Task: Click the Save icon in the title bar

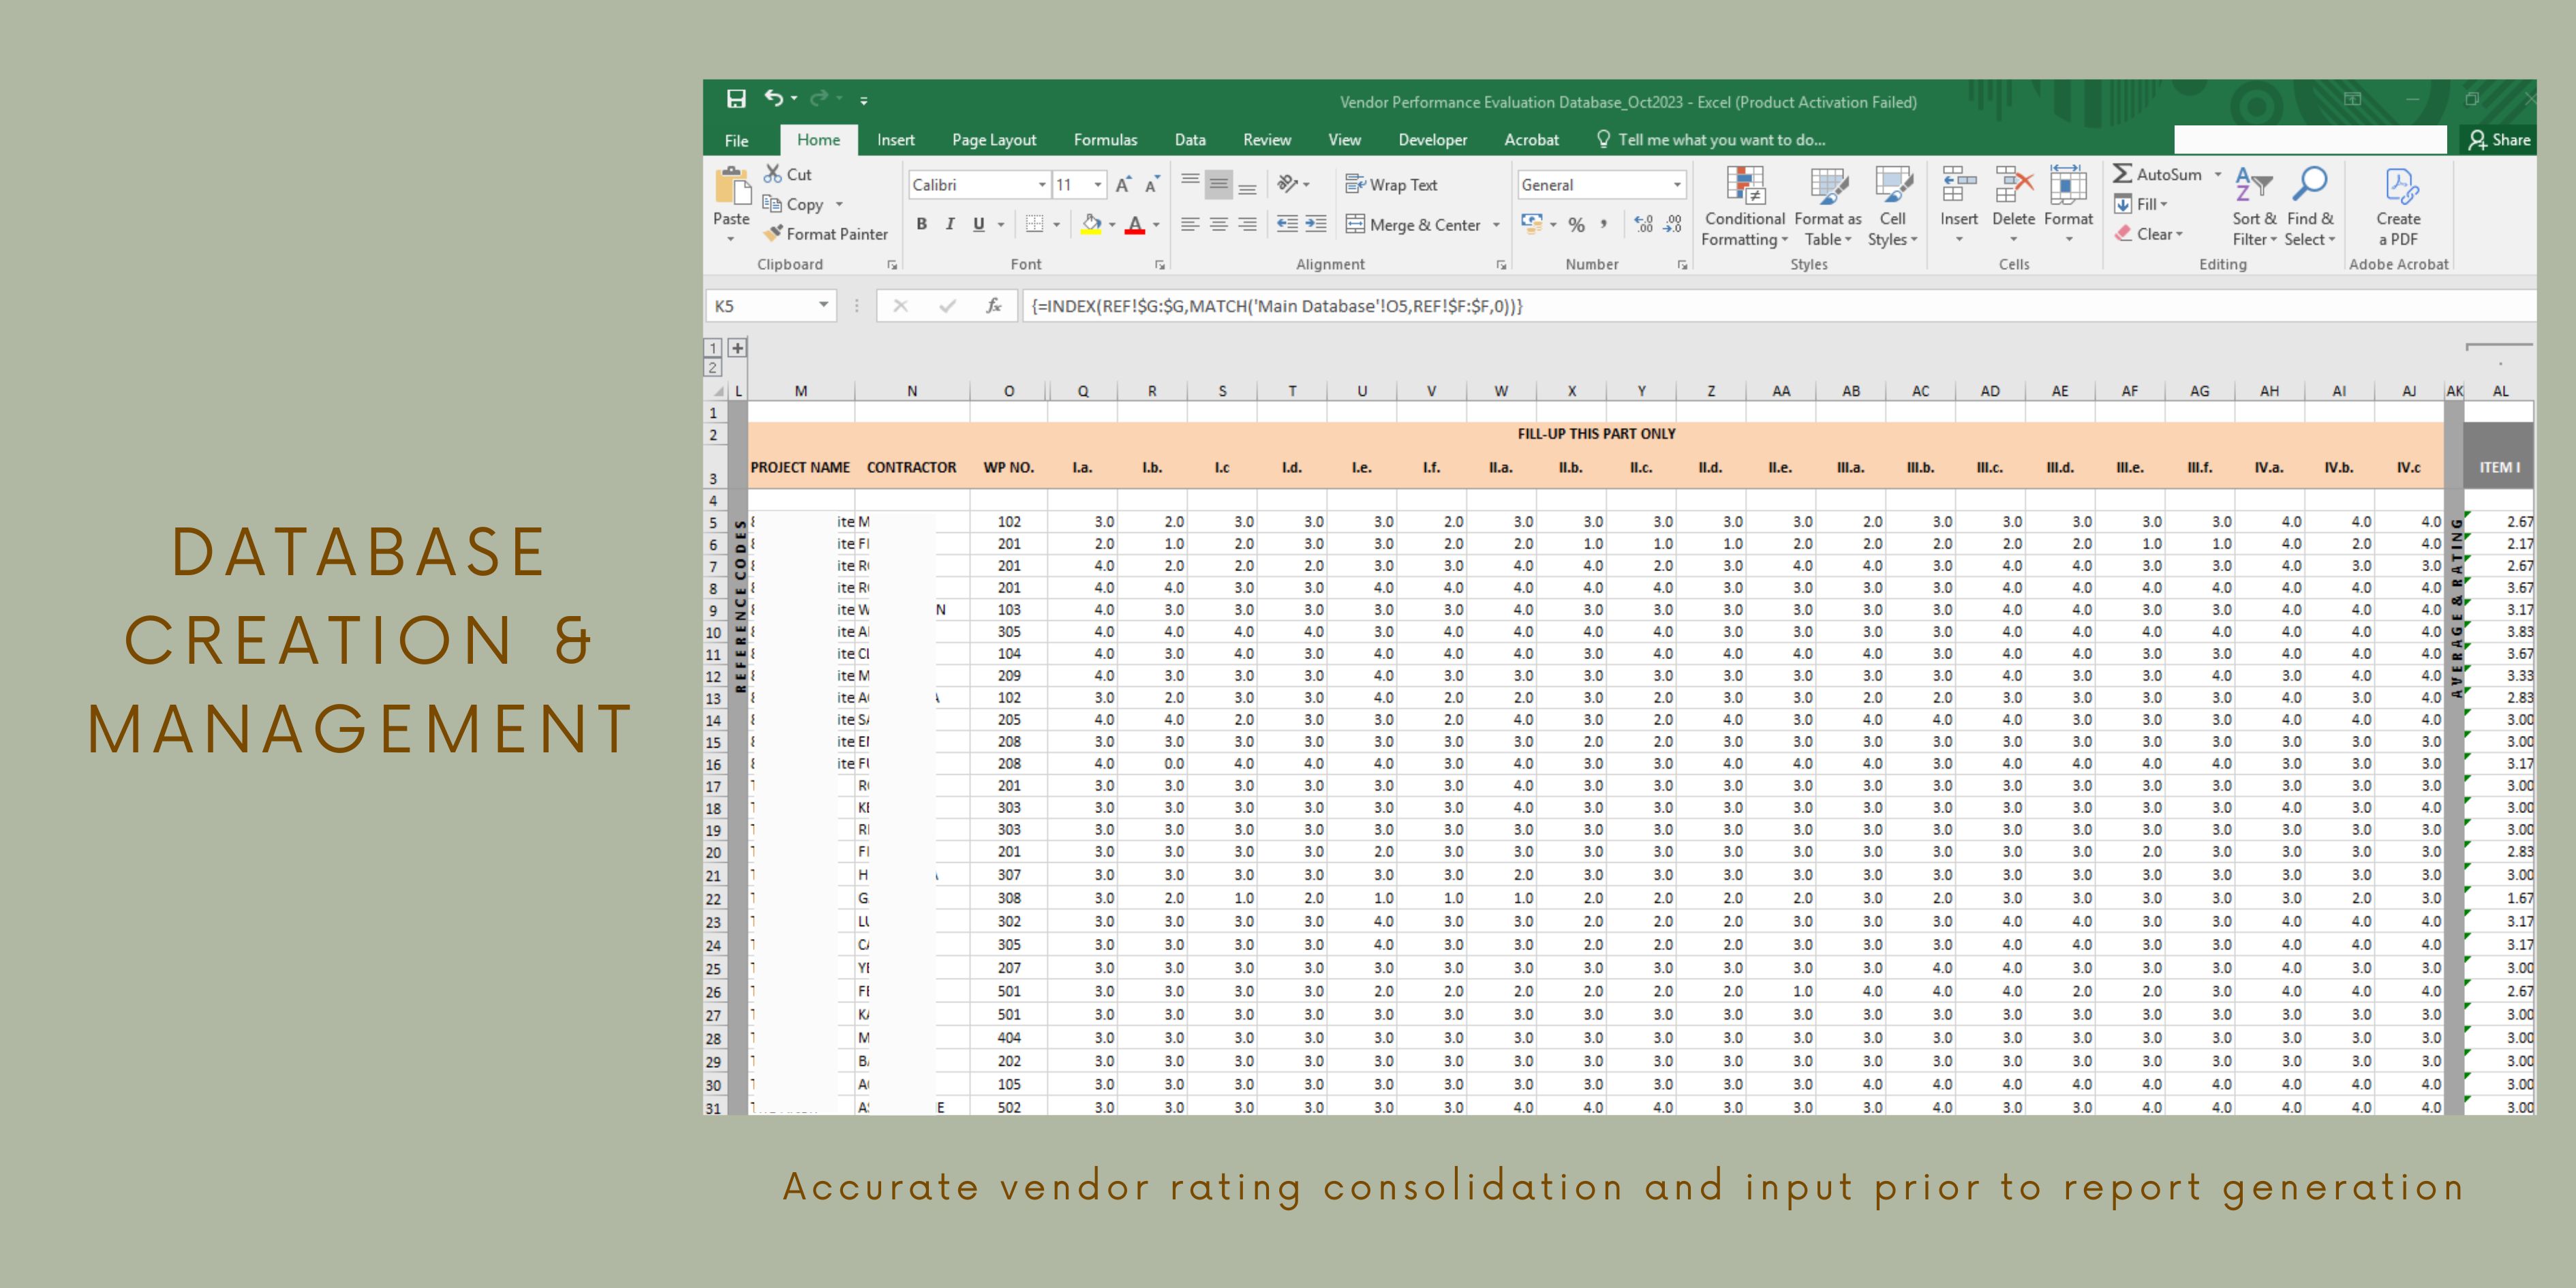Action: point(736,99)
